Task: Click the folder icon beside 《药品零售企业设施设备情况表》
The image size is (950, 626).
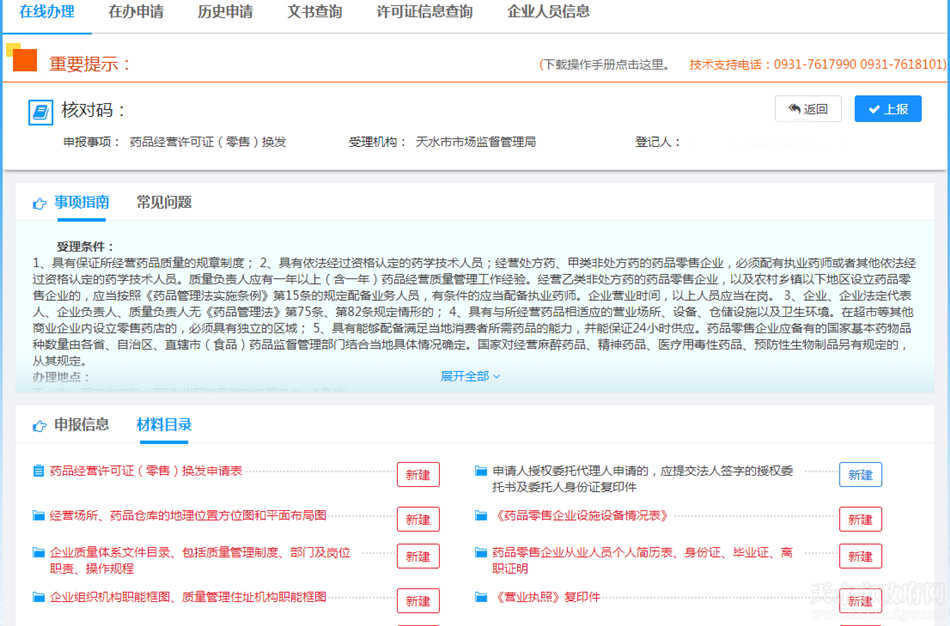Action: pyautogui.click(x=481, y=516)
